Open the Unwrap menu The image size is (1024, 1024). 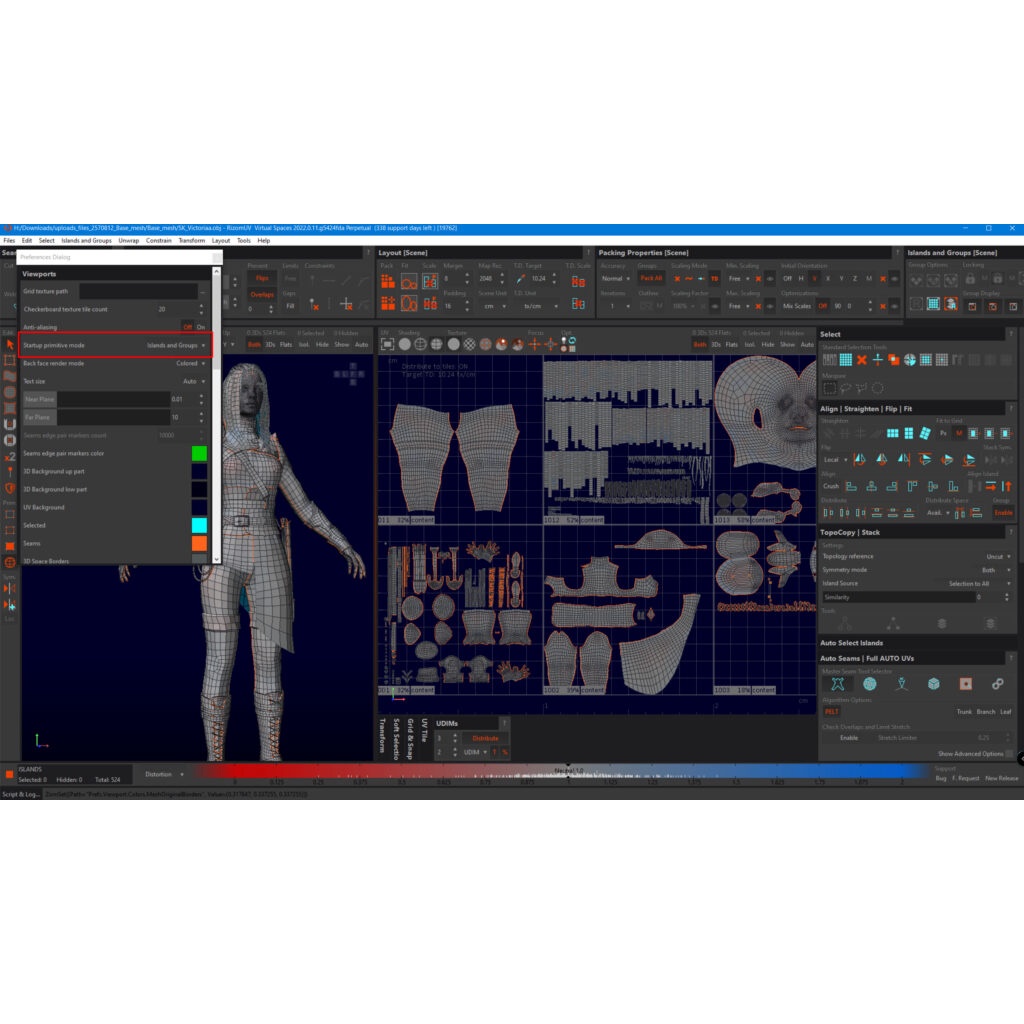[129, 240]
